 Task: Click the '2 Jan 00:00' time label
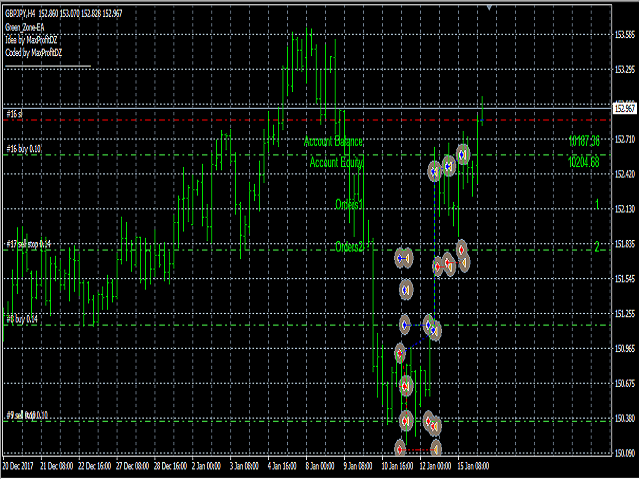pos(206,466)
